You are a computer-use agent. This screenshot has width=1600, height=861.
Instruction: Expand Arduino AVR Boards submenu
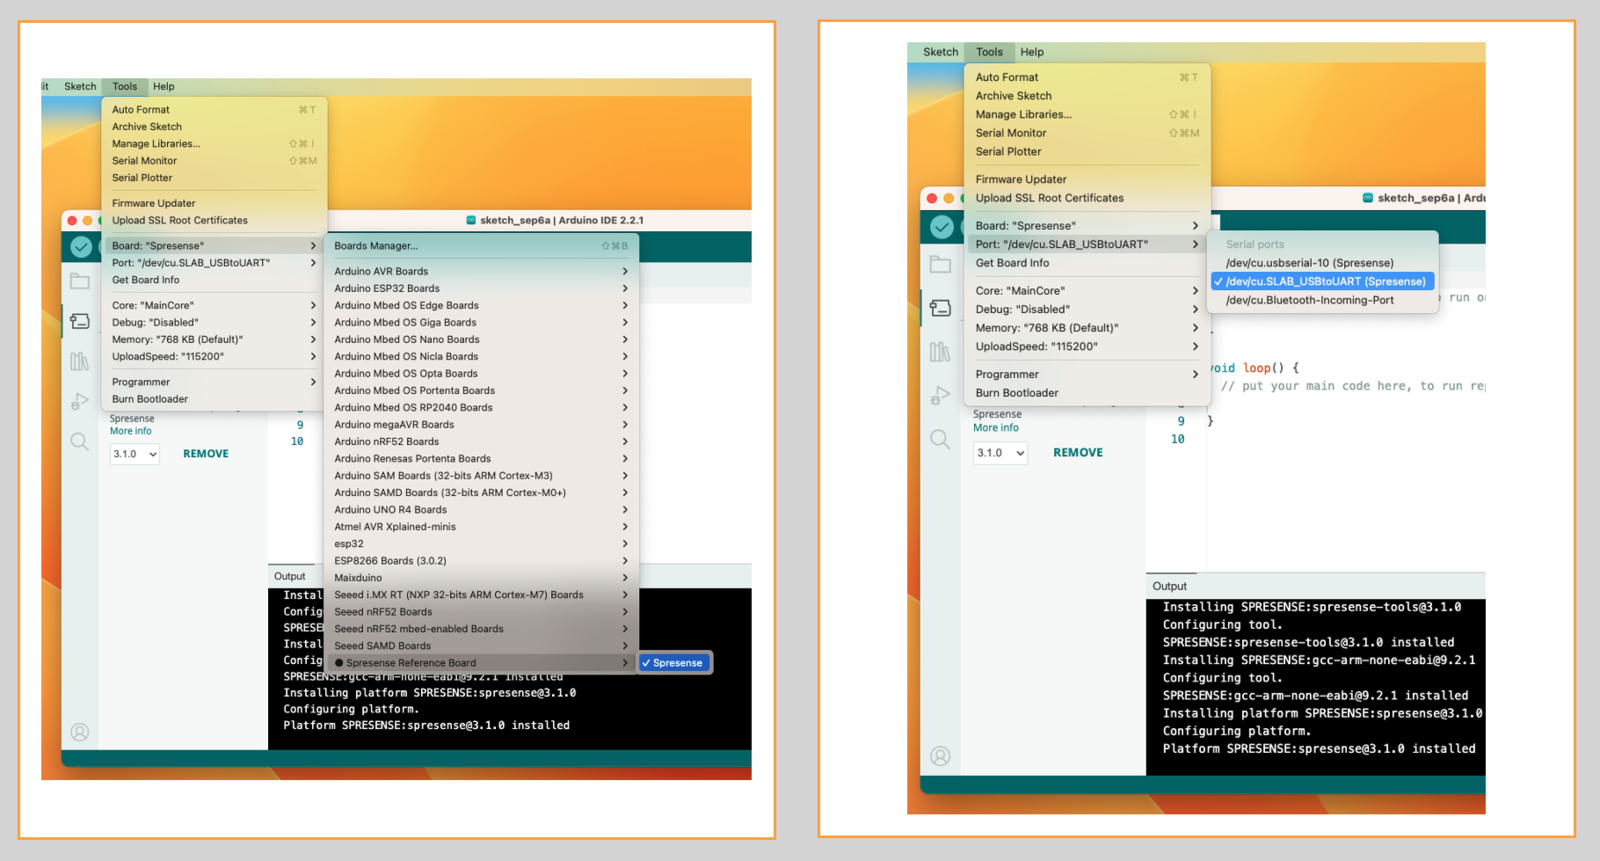tap(481, 271)
